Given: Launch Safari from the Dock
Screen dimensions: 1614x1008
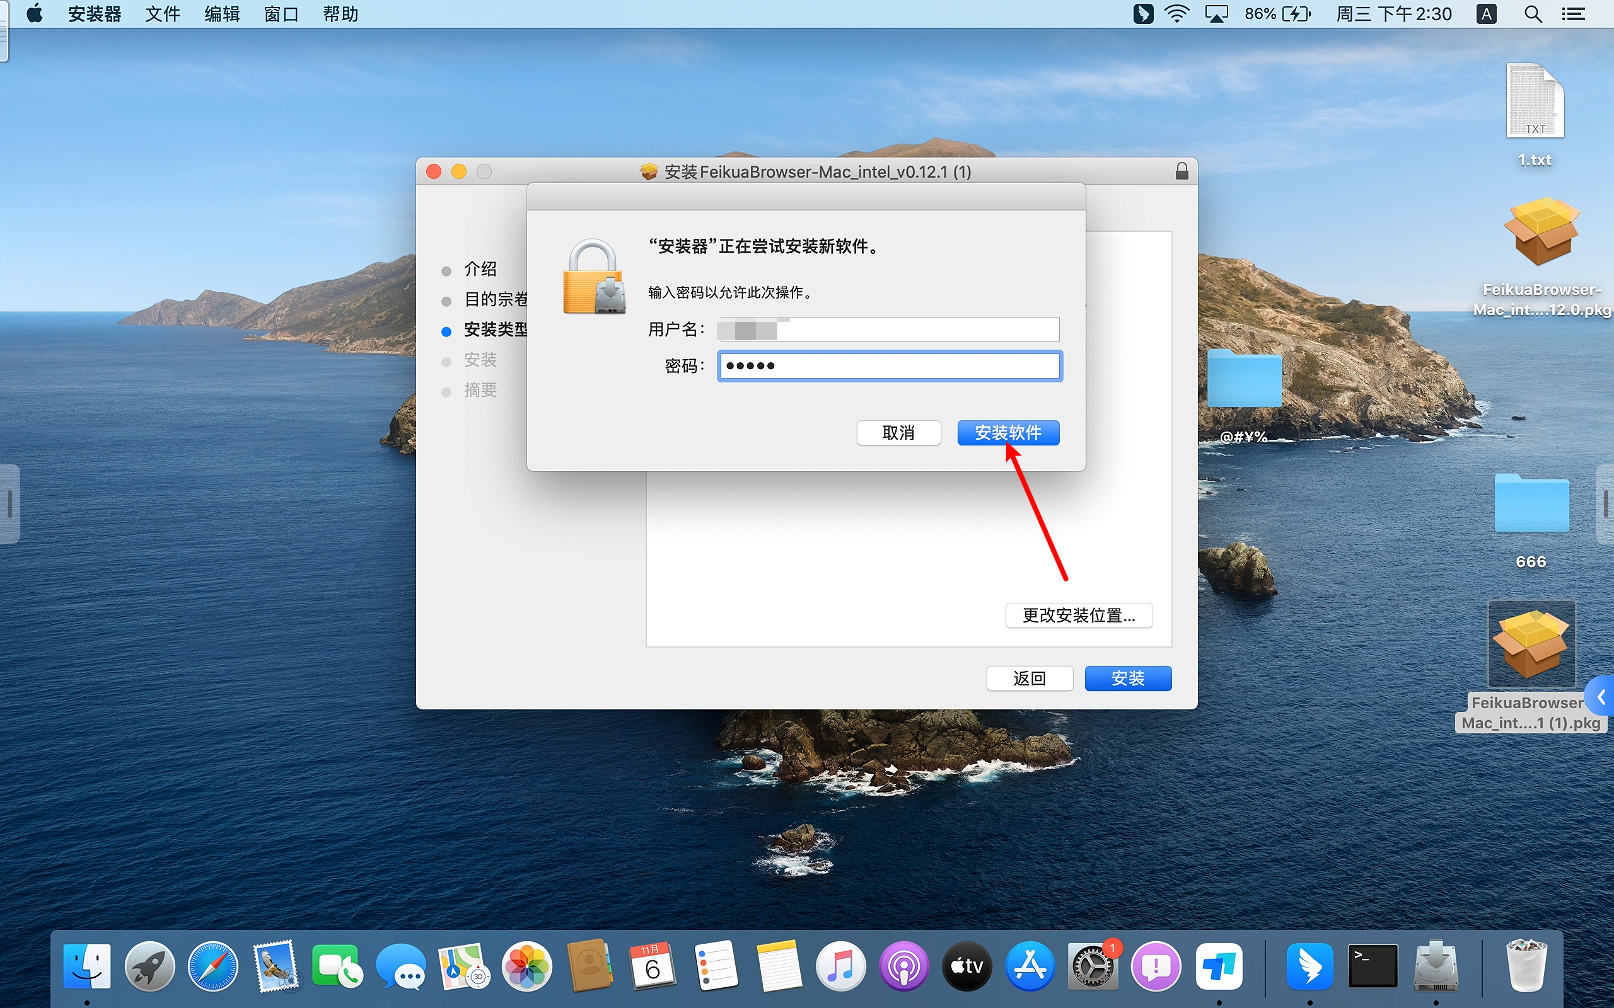Looking at the screenshot, I should [213, 967].
